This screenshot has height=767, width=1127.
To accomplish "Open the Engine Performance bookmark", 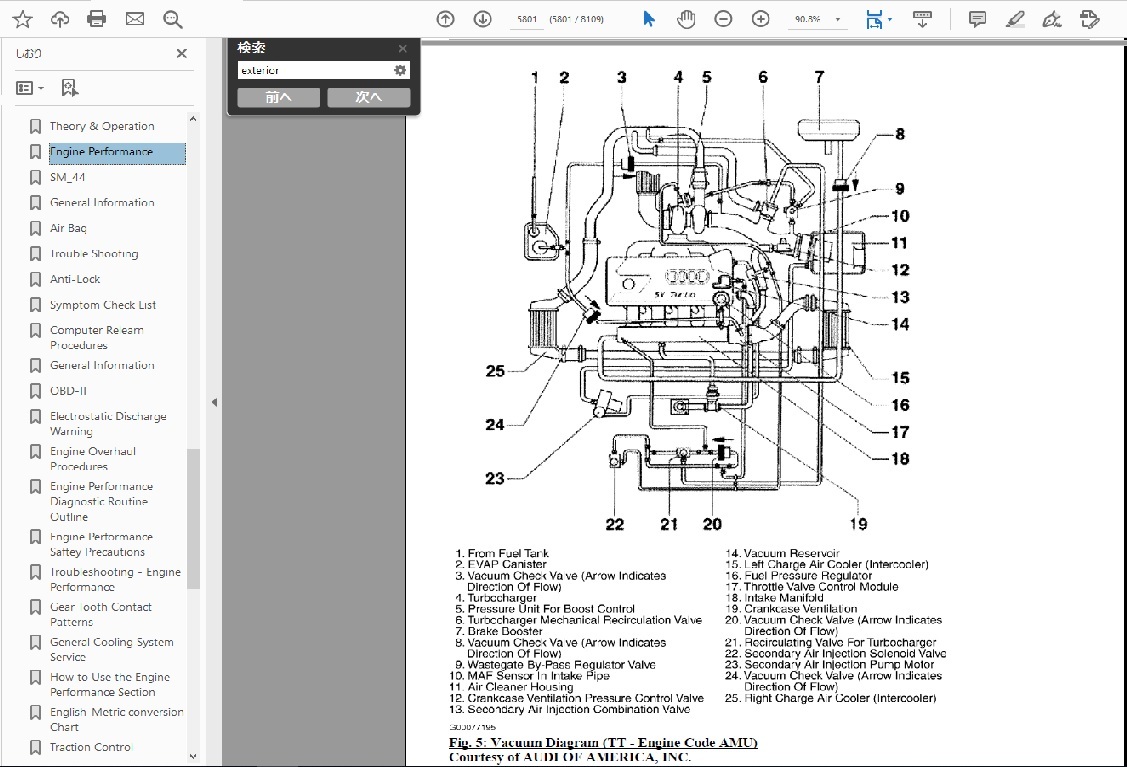I will pyautogui.click(x=101, y=152).
